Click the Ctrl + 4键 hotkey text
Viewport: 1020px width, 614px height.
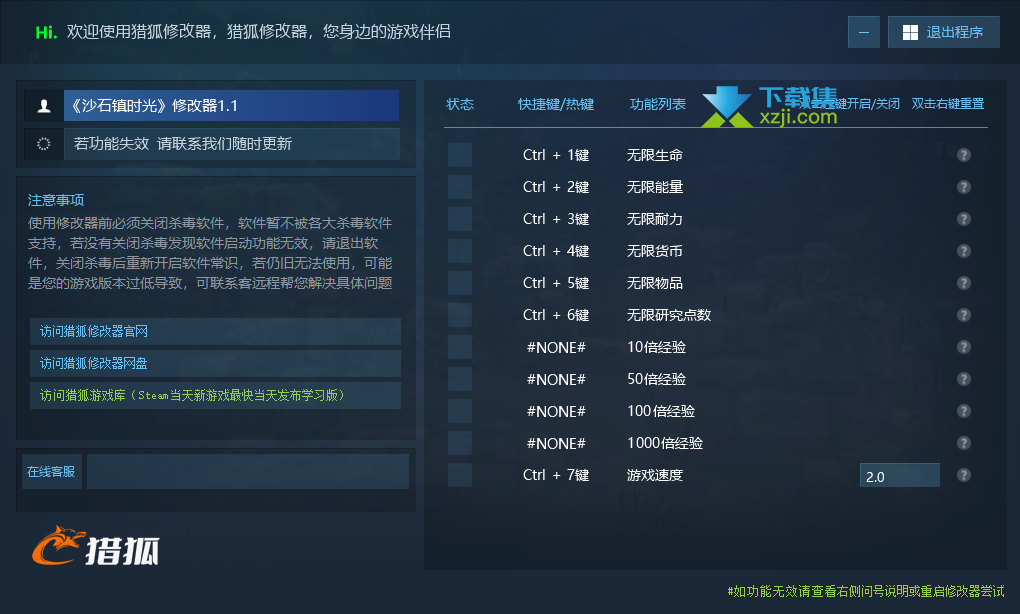tap(556, 250)
